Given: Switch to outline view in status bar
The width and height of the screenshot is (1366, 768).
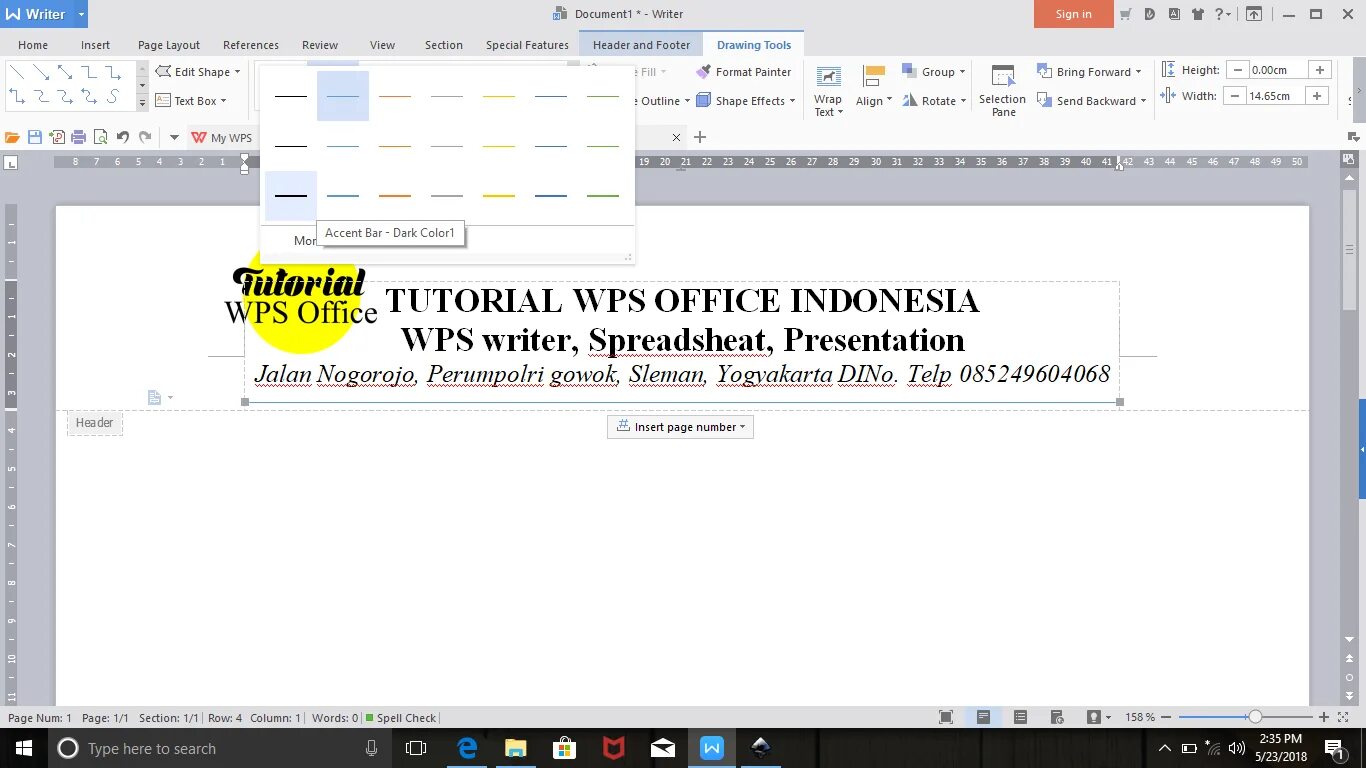Looking at the screenshot, I should pos(1020,717).
